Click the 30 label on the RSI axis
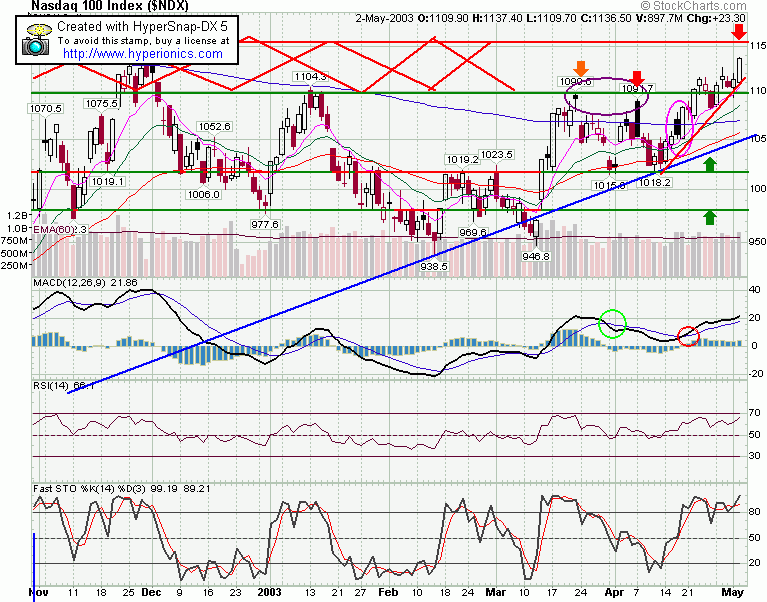767x602 pixels. pyautogui.click(x=755, y=456)
